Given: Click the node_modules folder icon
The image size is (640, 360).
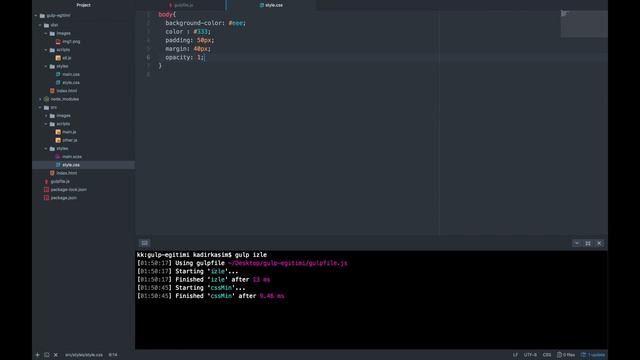Looking at the screenshot, I should (47, 99).
